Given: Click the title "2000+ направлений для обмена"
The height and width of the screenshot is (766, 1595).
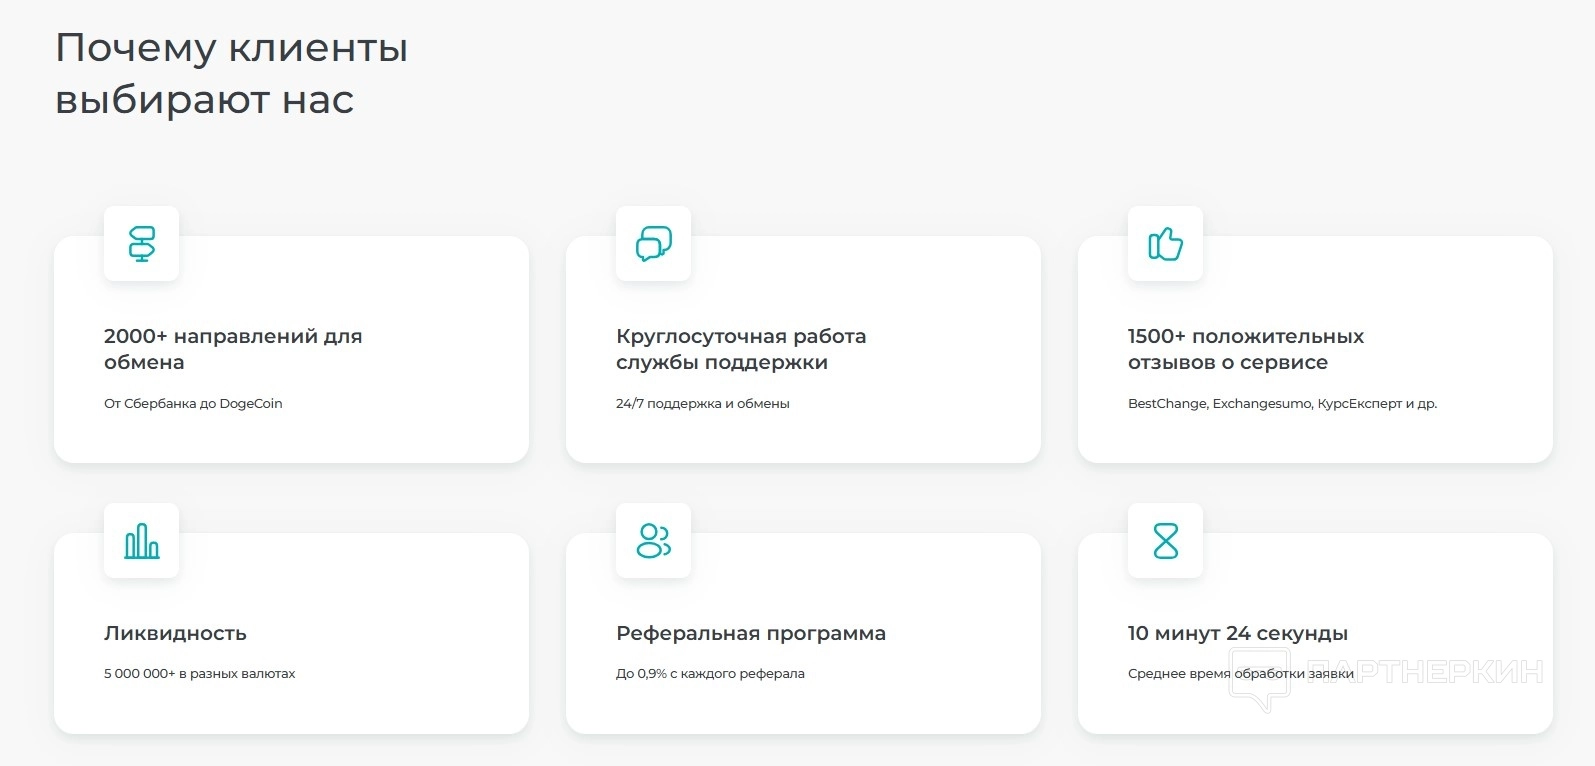Looking at the screenshot, I should [x=233, y=349].
